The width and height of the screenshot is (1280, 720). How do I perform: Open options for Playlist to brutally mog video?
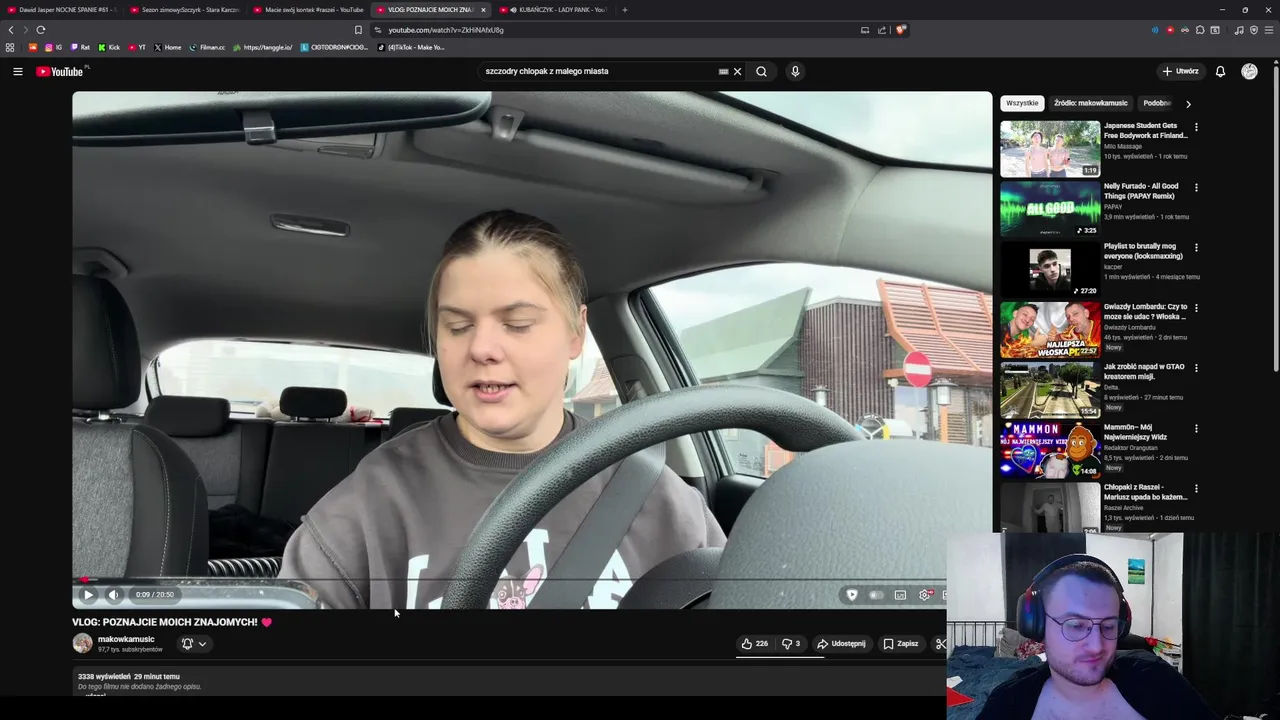point(1196,247)
